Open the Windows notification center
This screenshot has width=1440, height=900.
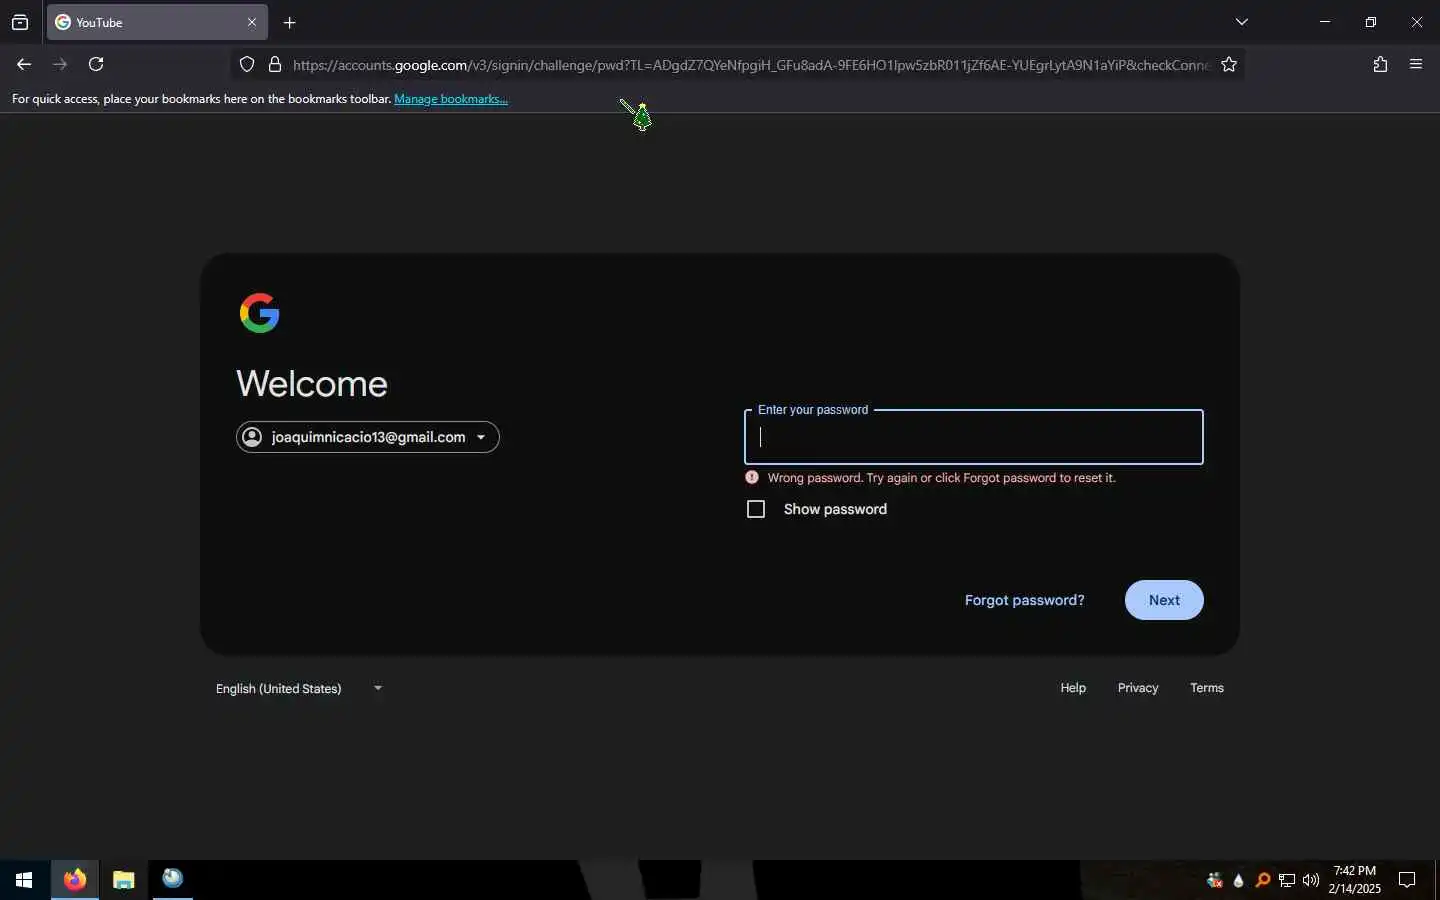pos(1407,880)
